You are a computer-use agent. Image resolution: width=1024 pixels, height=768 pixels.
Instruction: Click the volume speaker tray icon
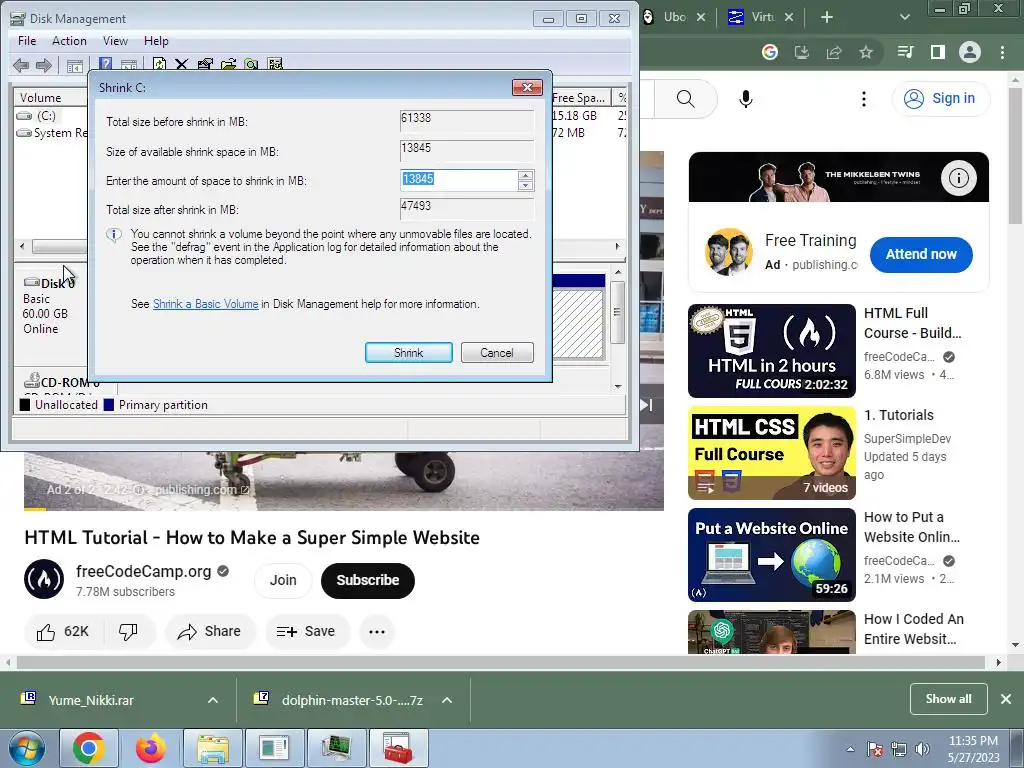pos(923,749)
